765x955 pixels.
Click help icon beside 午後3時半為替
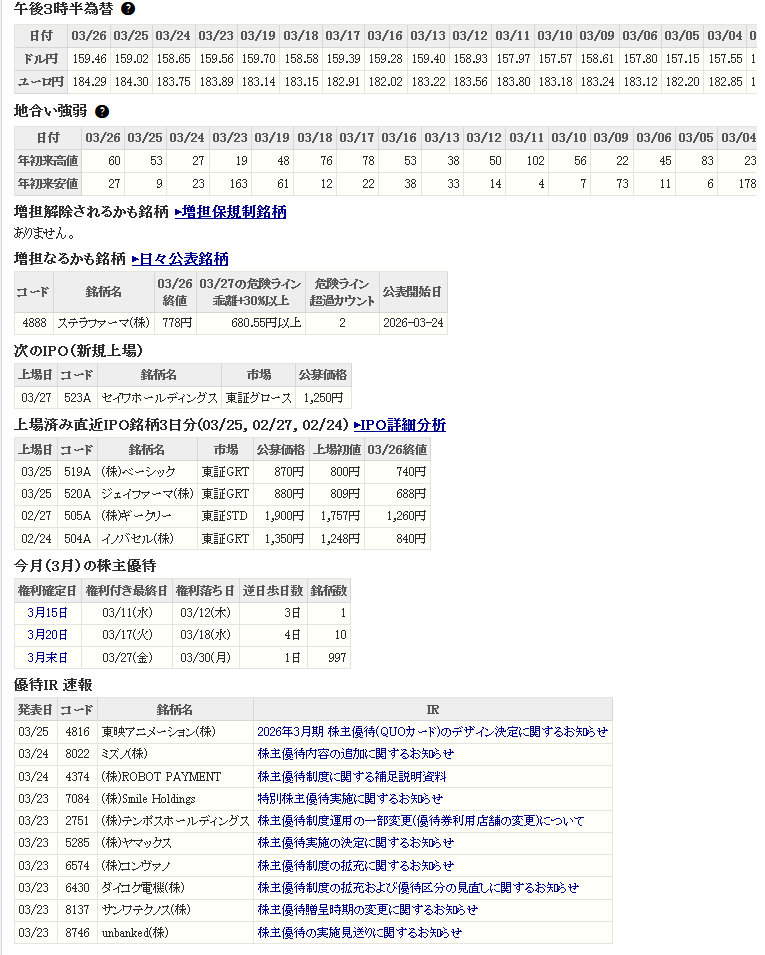(128, 9)
